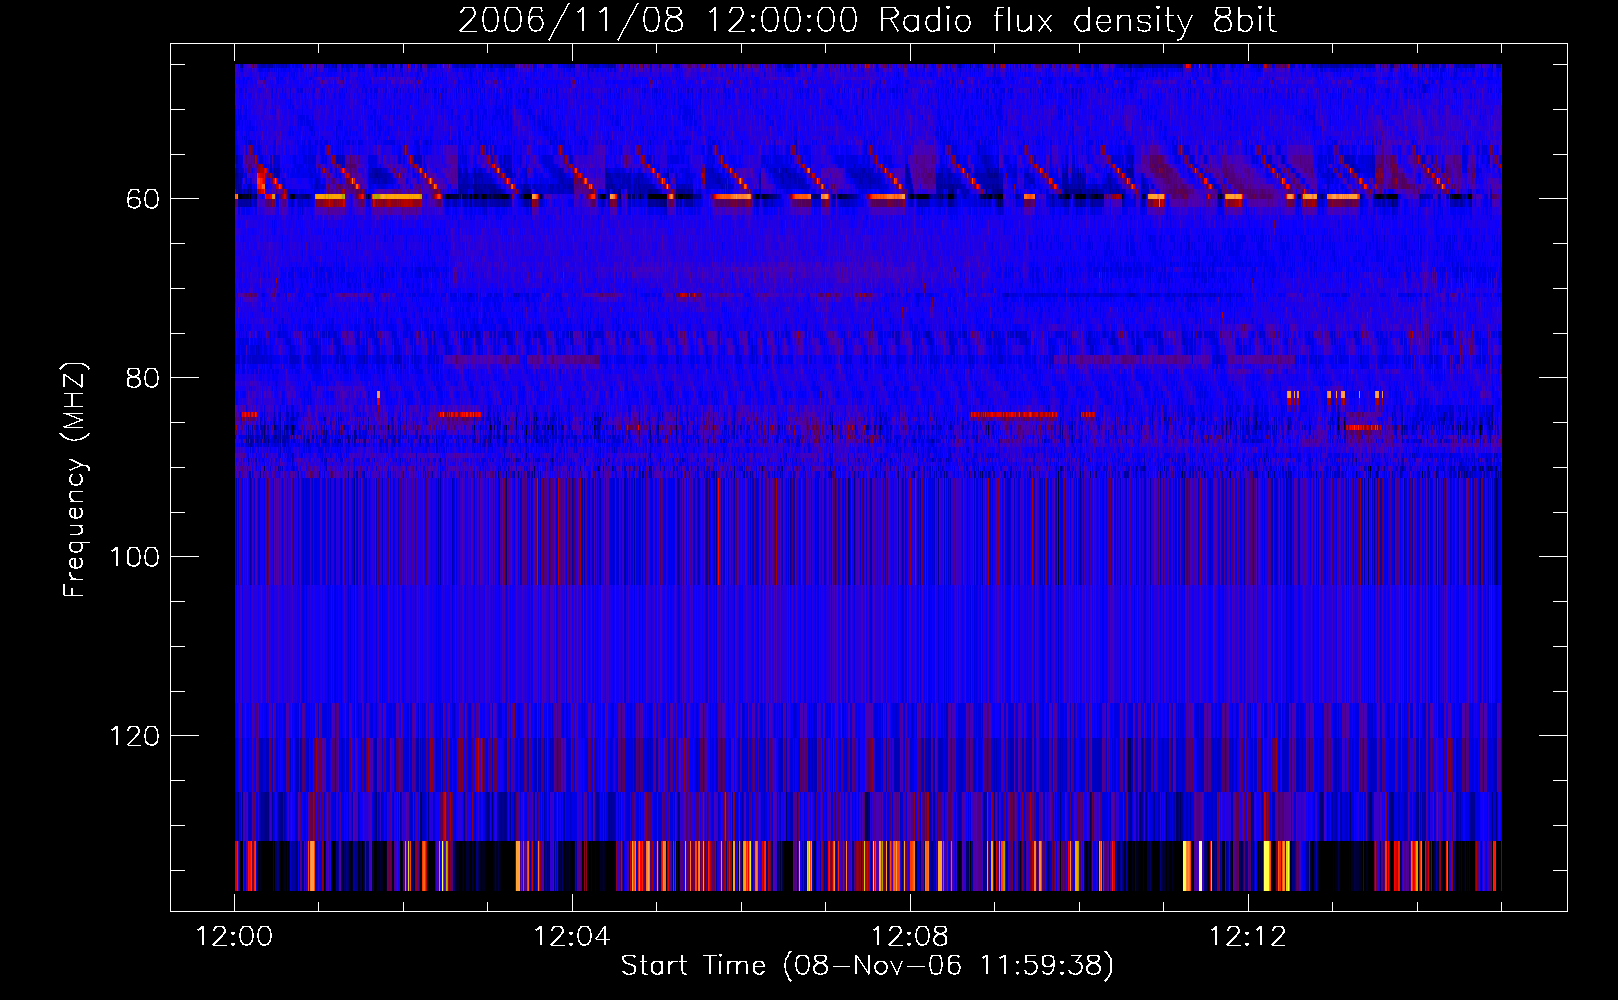This screenshot has width=1618, height=1000.
Task: Click the '120' frequency tick label
Action: 134,736
